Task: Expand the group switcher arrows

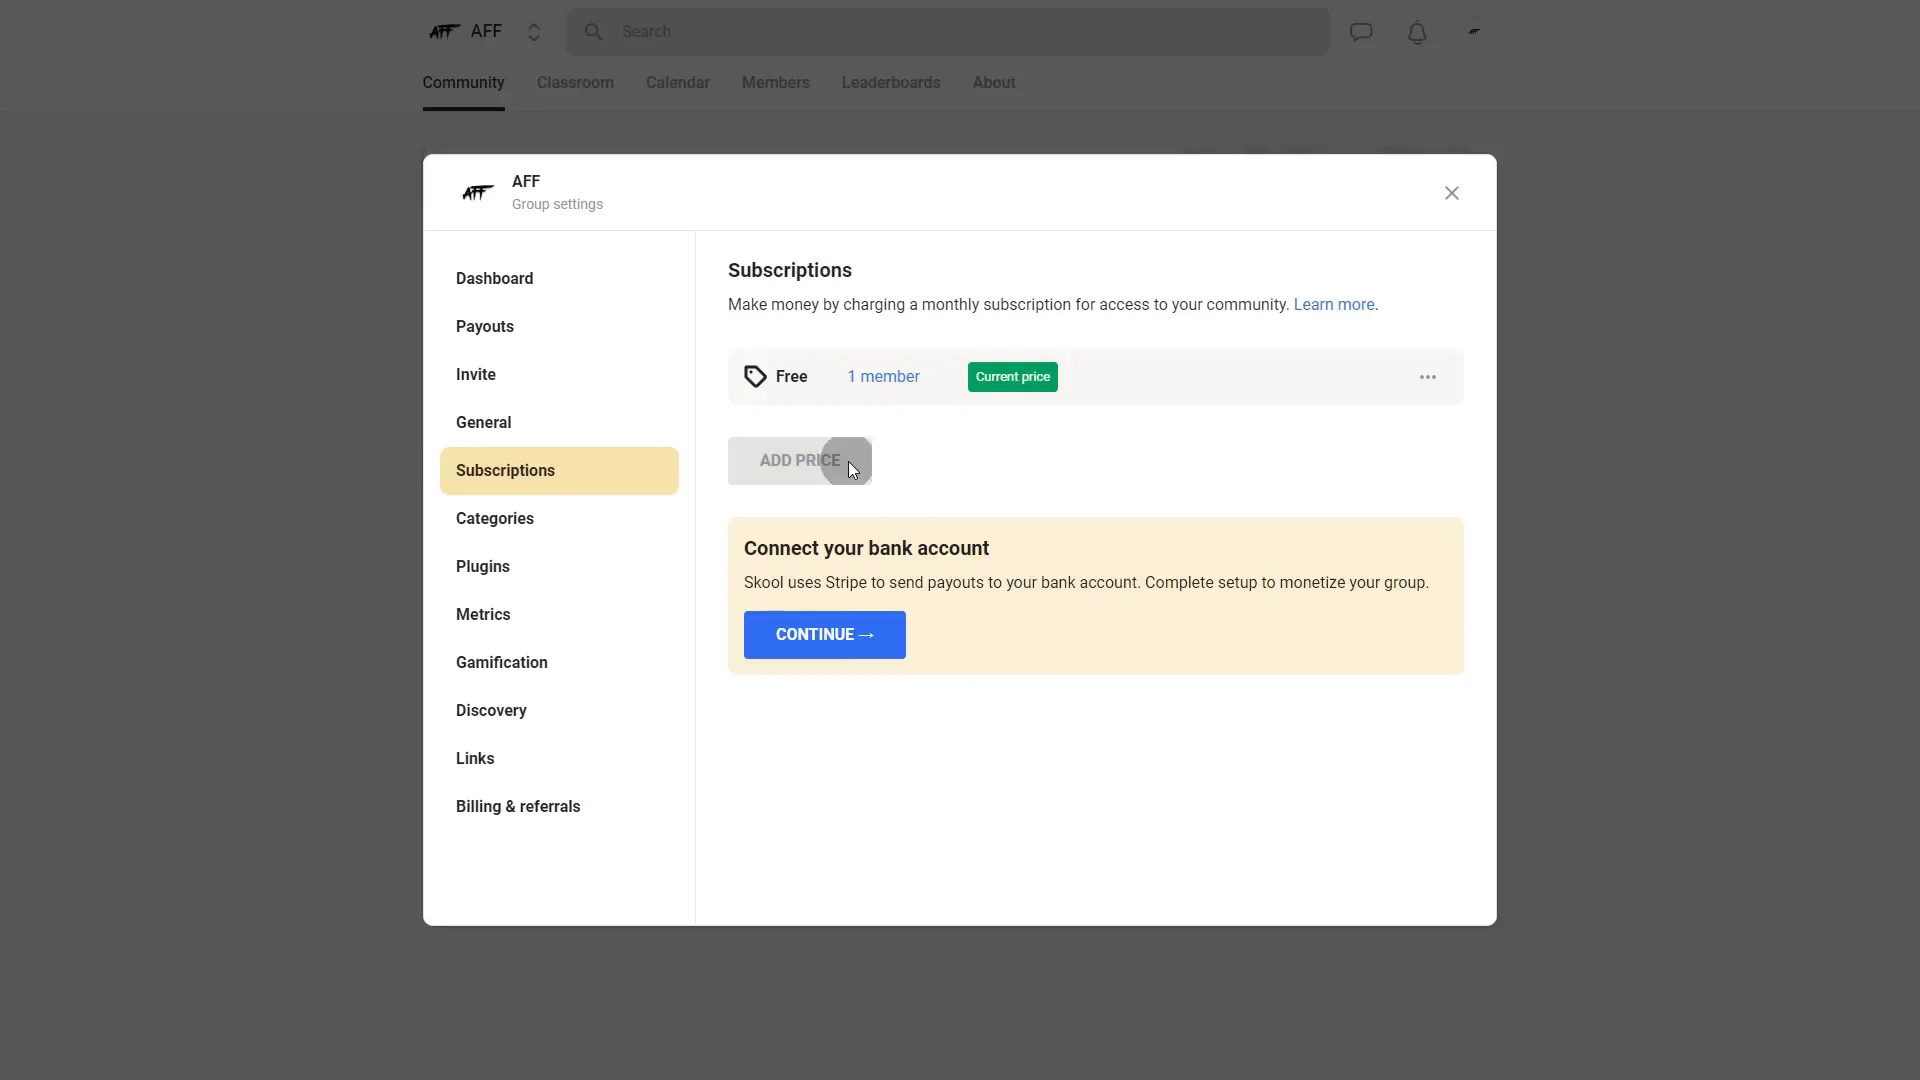Action: click(534, 32)
